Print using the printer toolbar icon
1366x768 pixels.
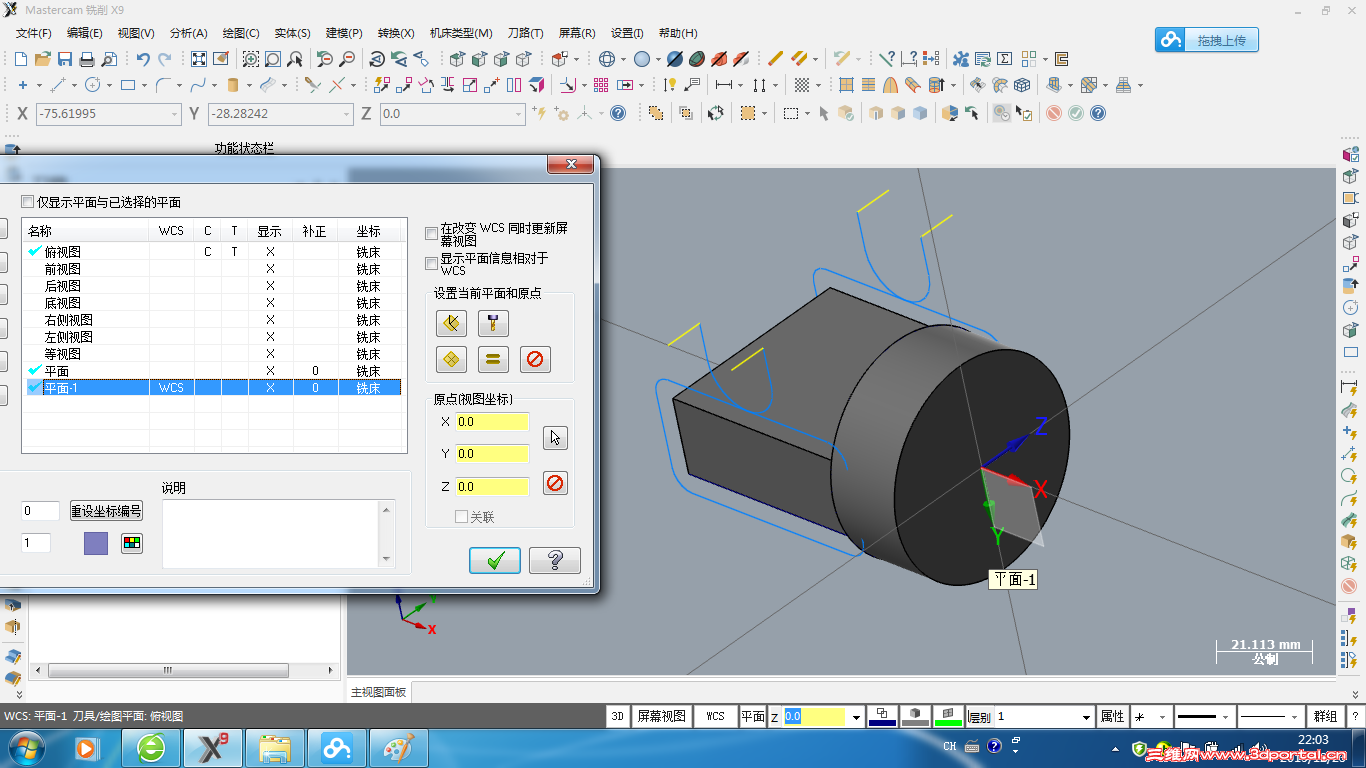87,59
